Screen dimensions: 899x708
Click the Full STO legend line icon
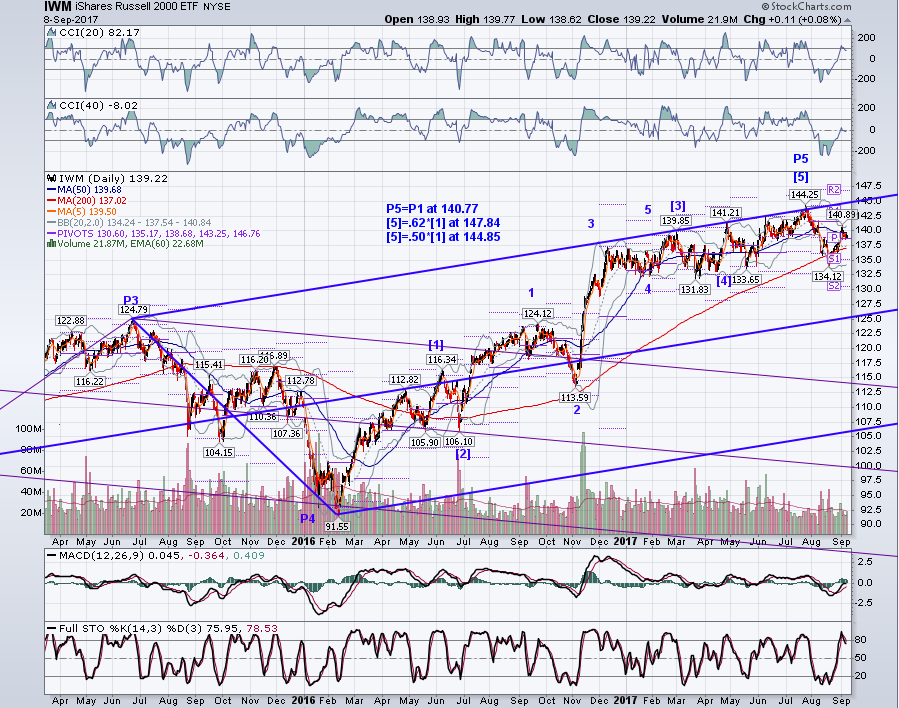[51, 629]
